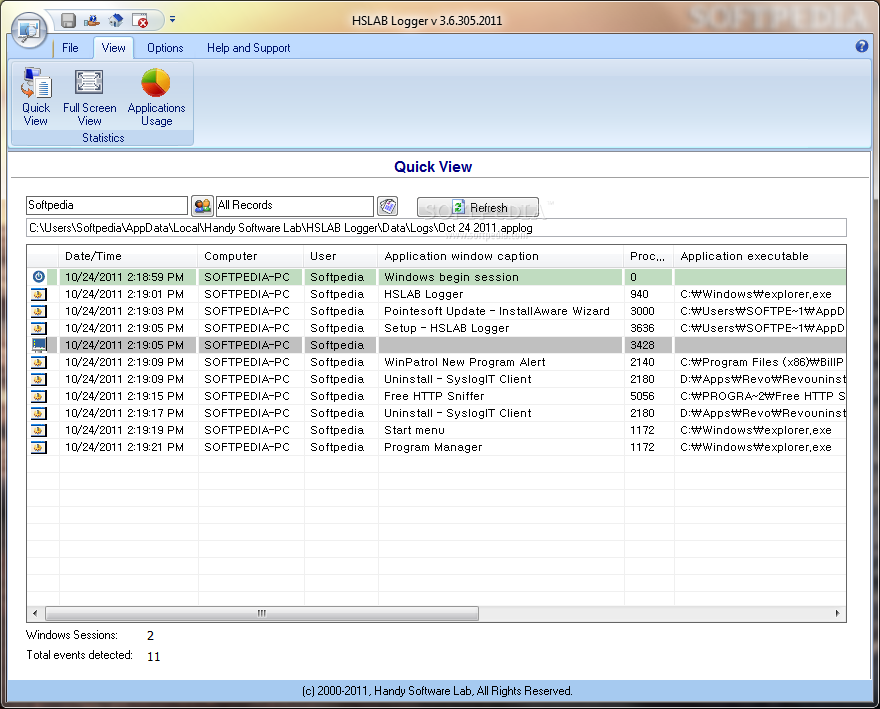Image resolution: width=880 pixels, height=709 pixels.
Task: Click the icon on HSLAB Logger row
Action: [39, 294]
